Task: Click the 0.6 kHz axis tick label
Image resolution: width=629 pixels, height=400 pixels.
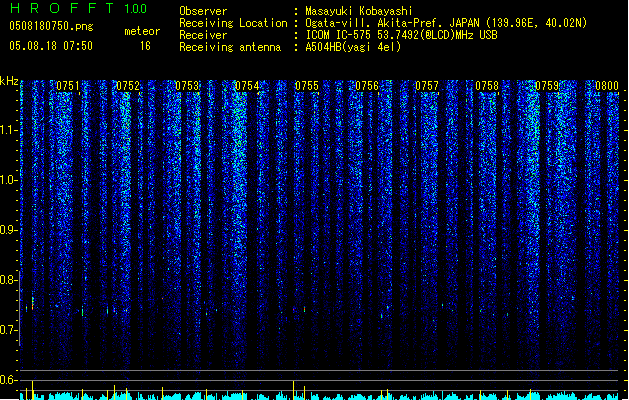Action: (8, 380)
